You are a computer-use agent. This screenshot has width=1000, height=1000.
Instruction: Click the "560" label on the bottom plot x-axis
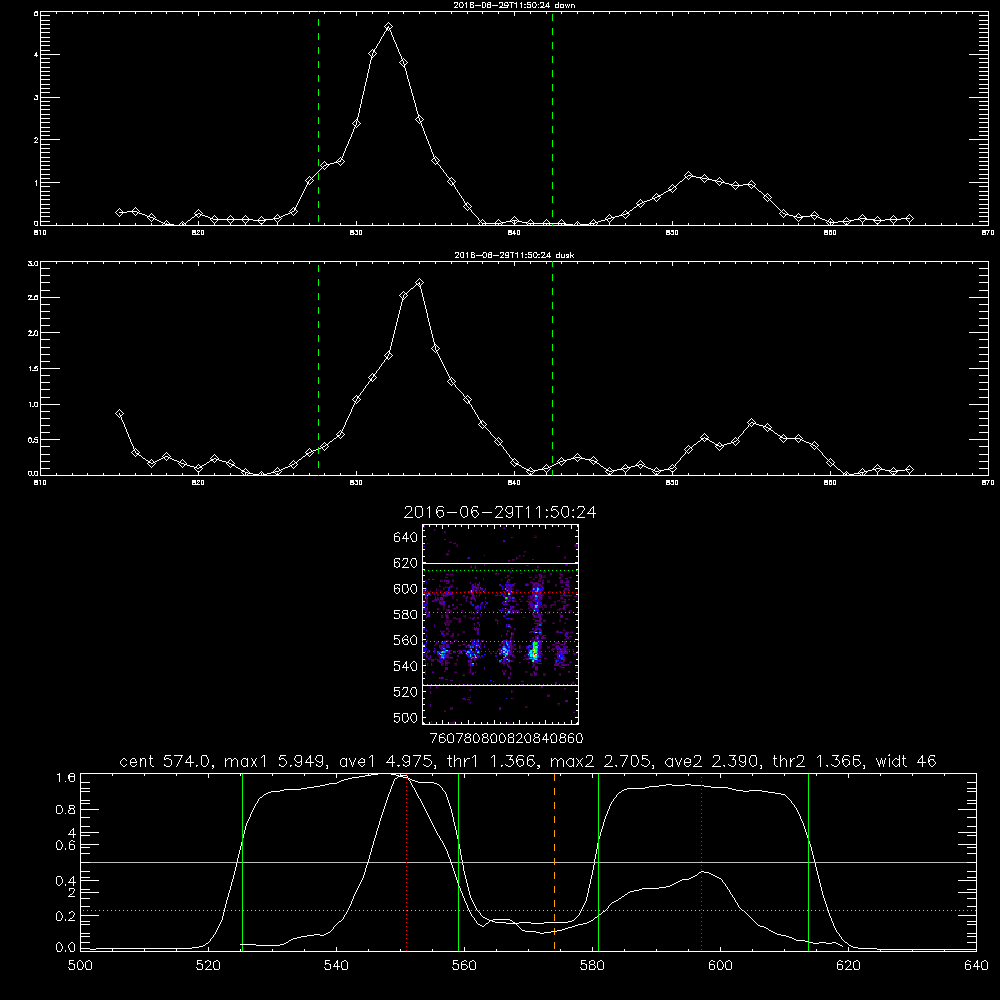click(x=464, y=966)
